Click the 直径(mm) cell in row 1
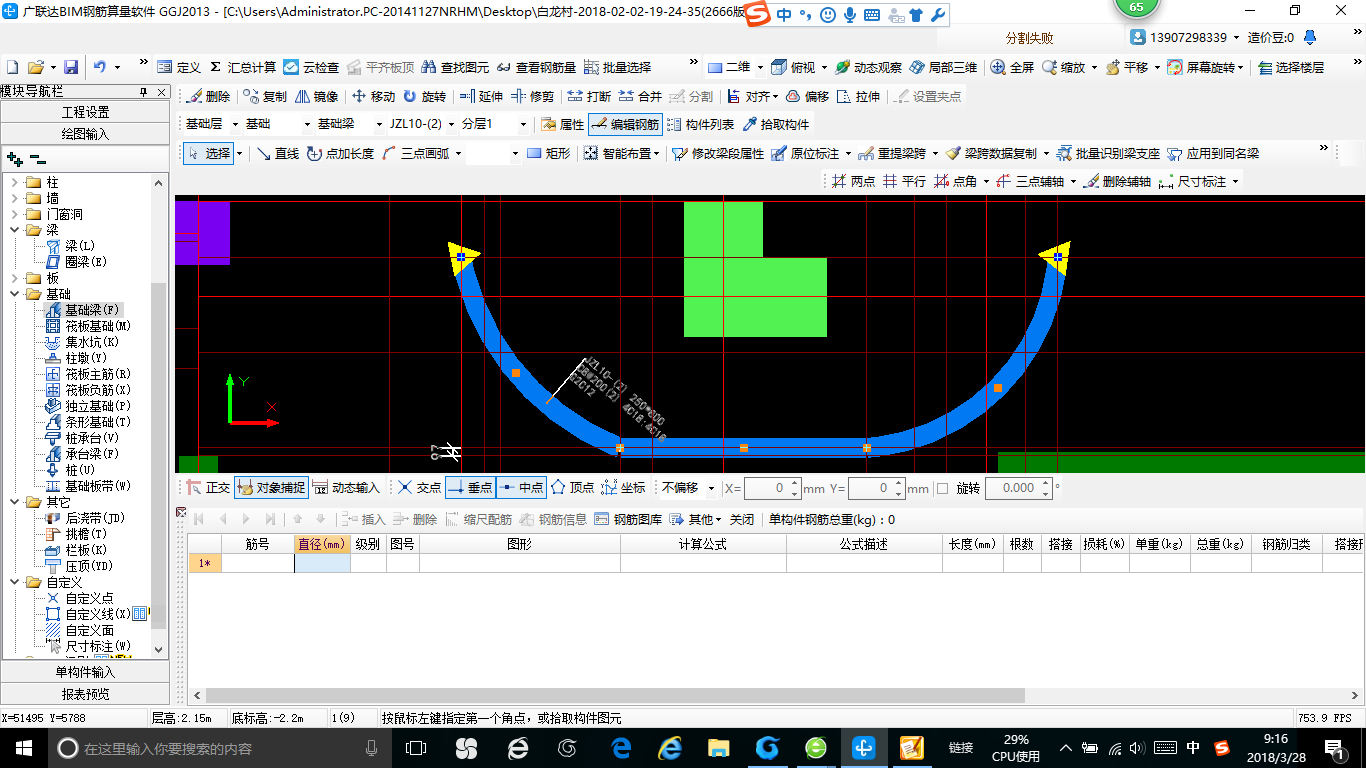1366x768 pixels. [x=321, y=563]
